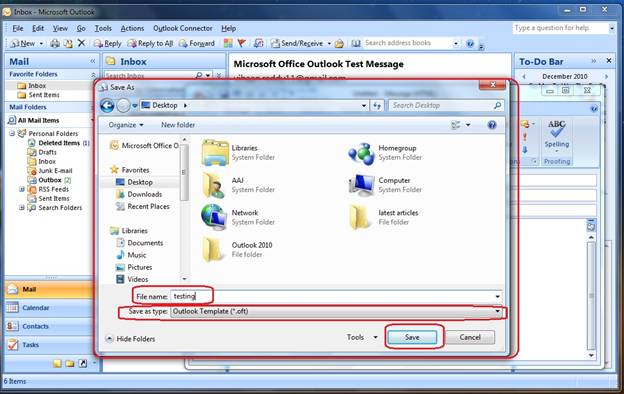The height and width of the screenshot is (394, 624).
Task: Open the view options dropdown arrow
Action: tap(468, 125)
